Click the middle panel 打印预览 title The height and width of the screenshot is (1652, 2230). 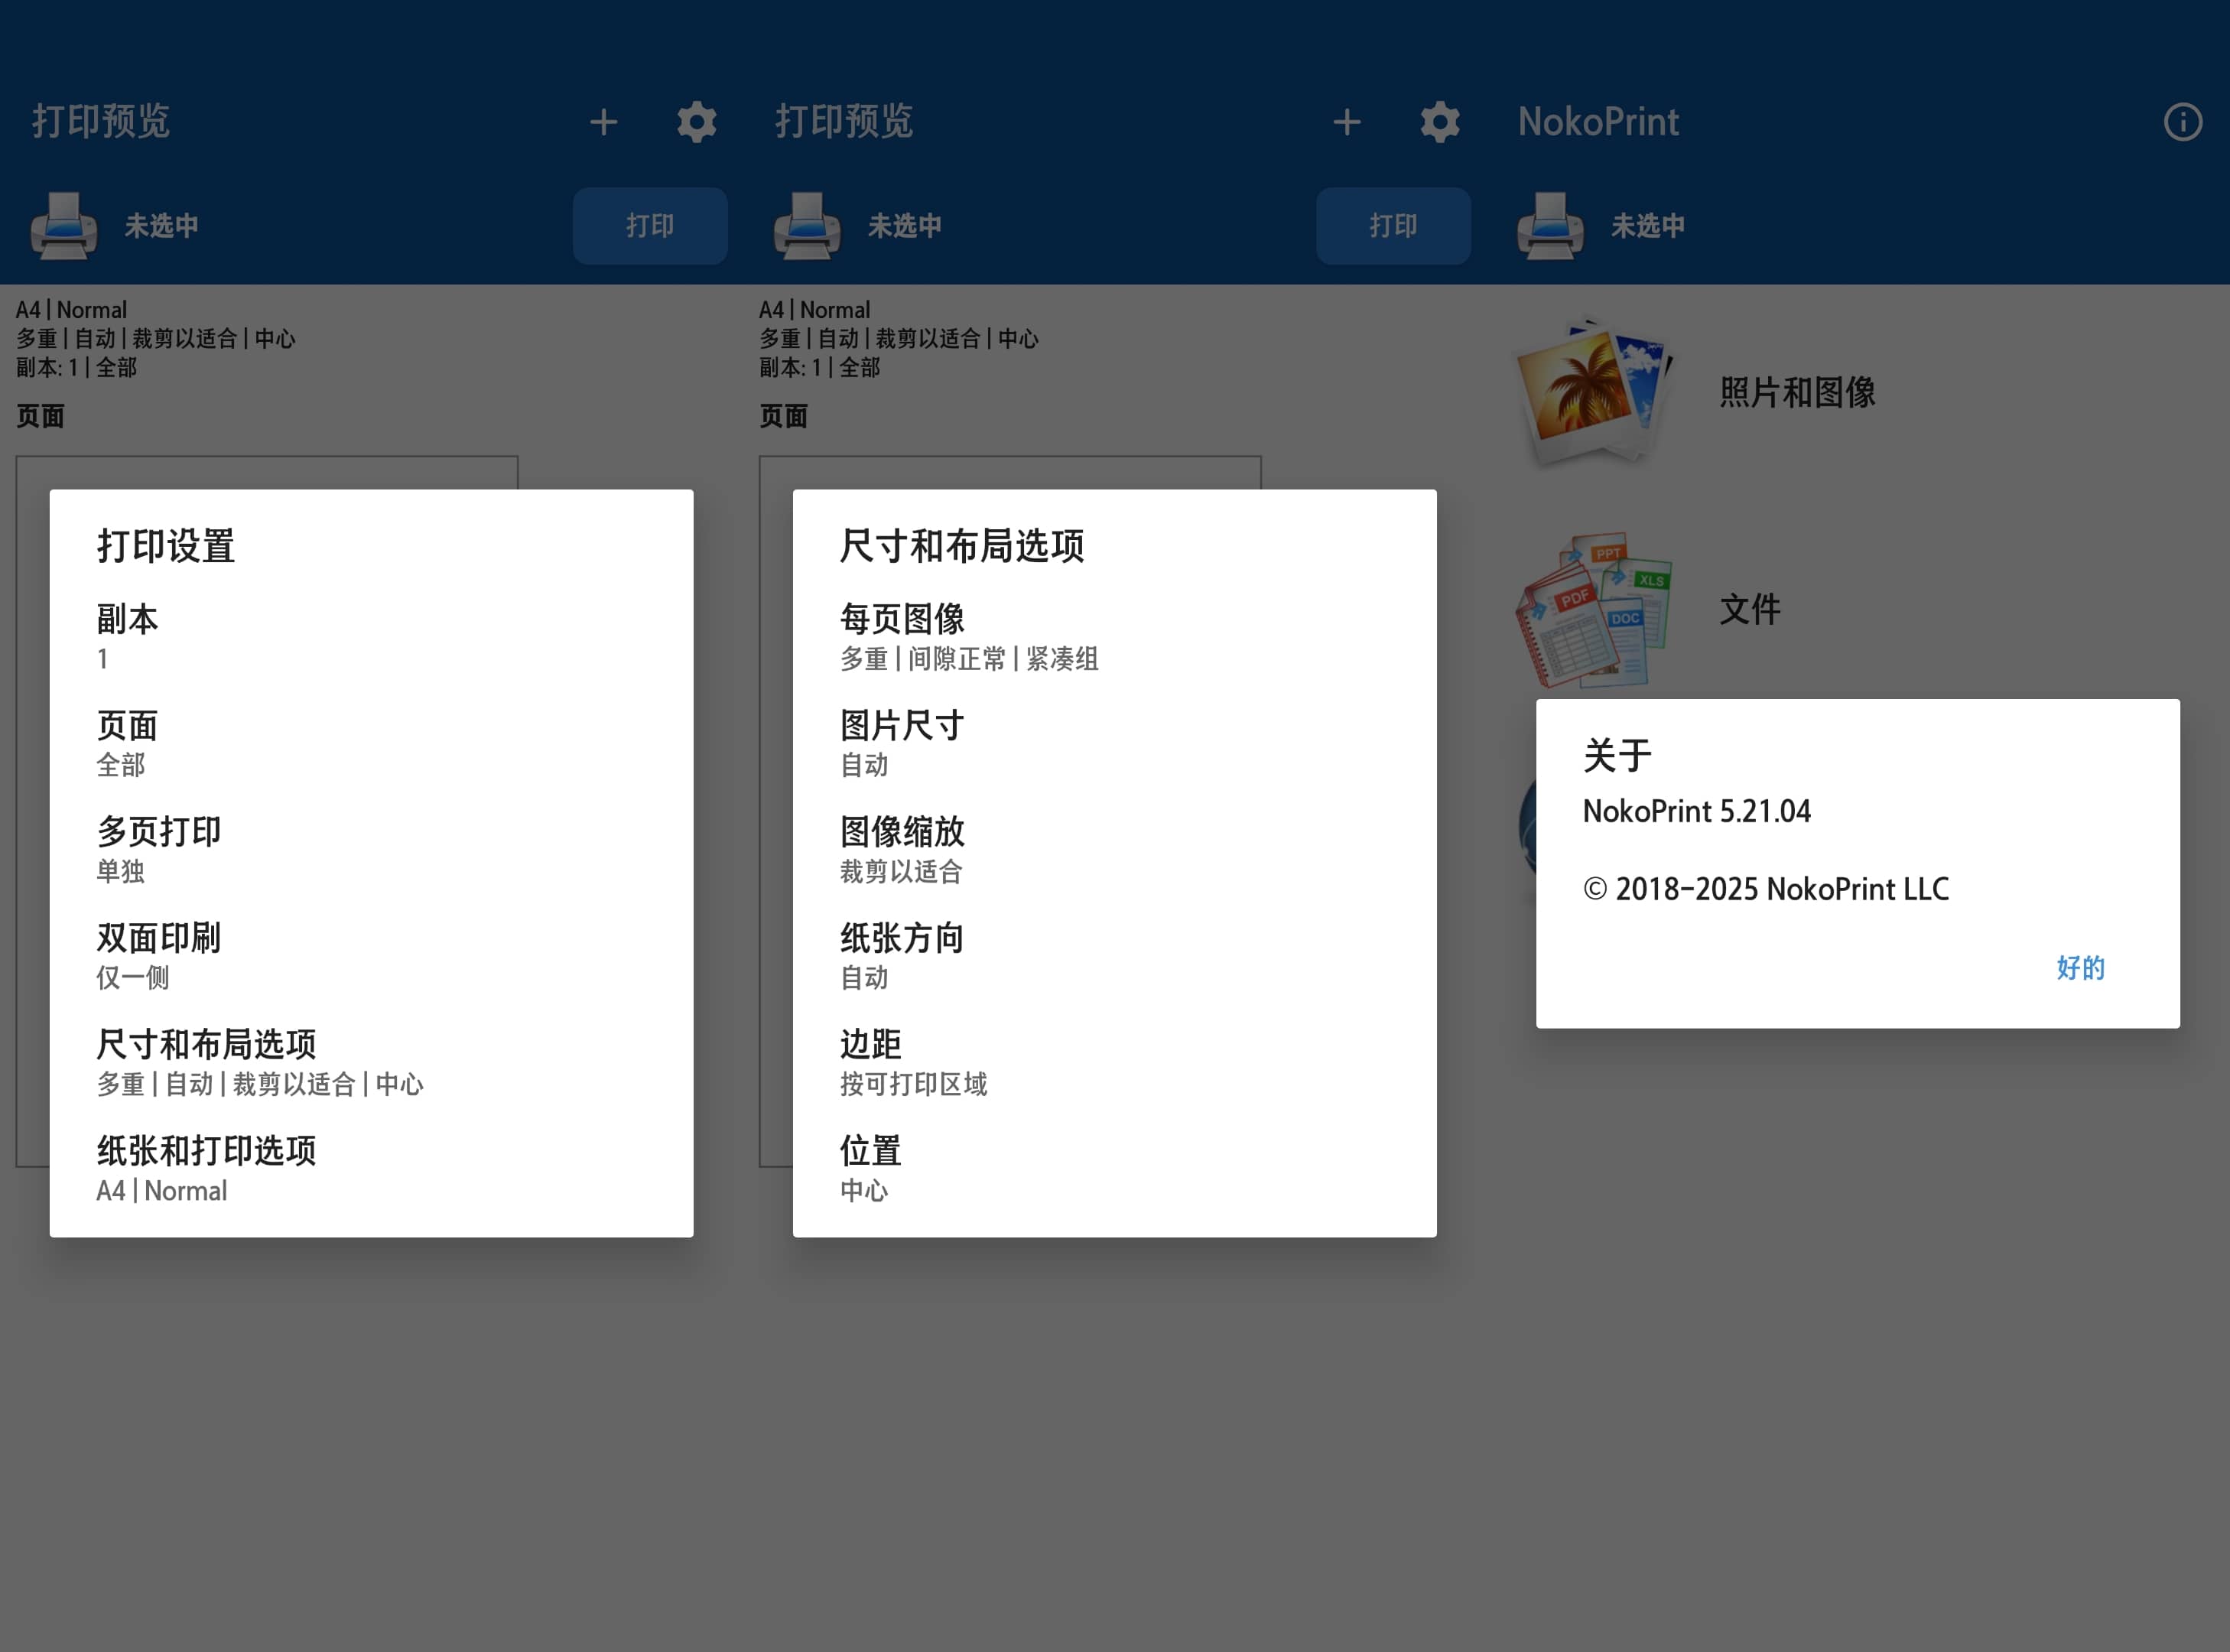pos(844,121)
